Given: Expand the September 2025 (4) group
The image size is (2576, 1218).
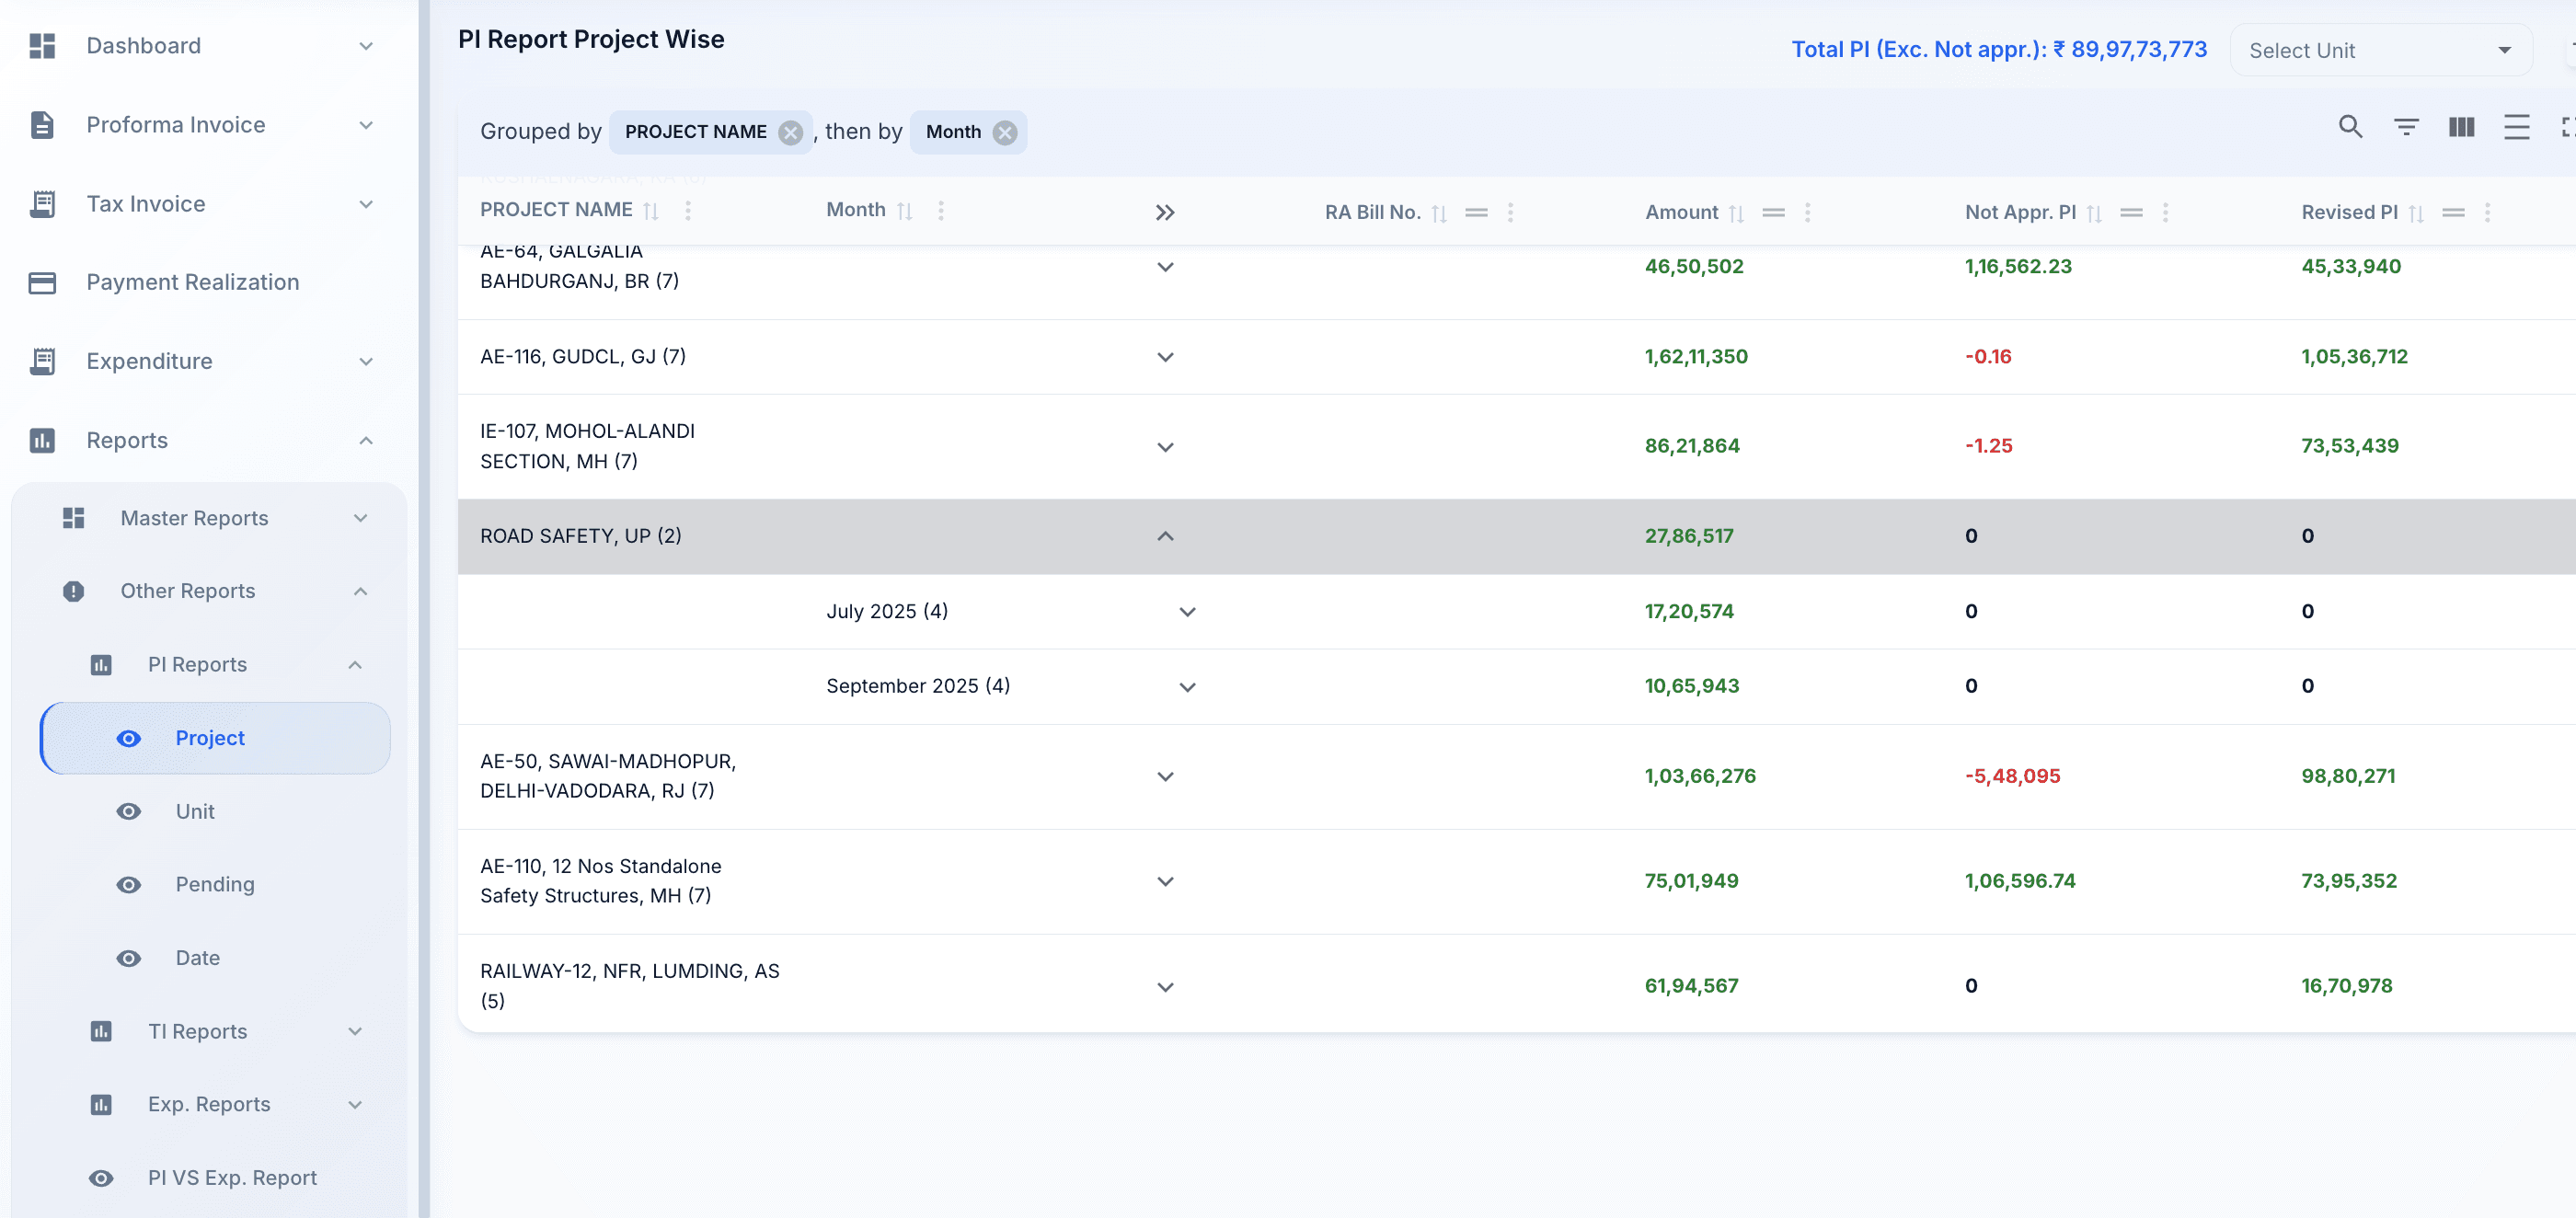Looking at the screenshot, I should [1187, 687].
